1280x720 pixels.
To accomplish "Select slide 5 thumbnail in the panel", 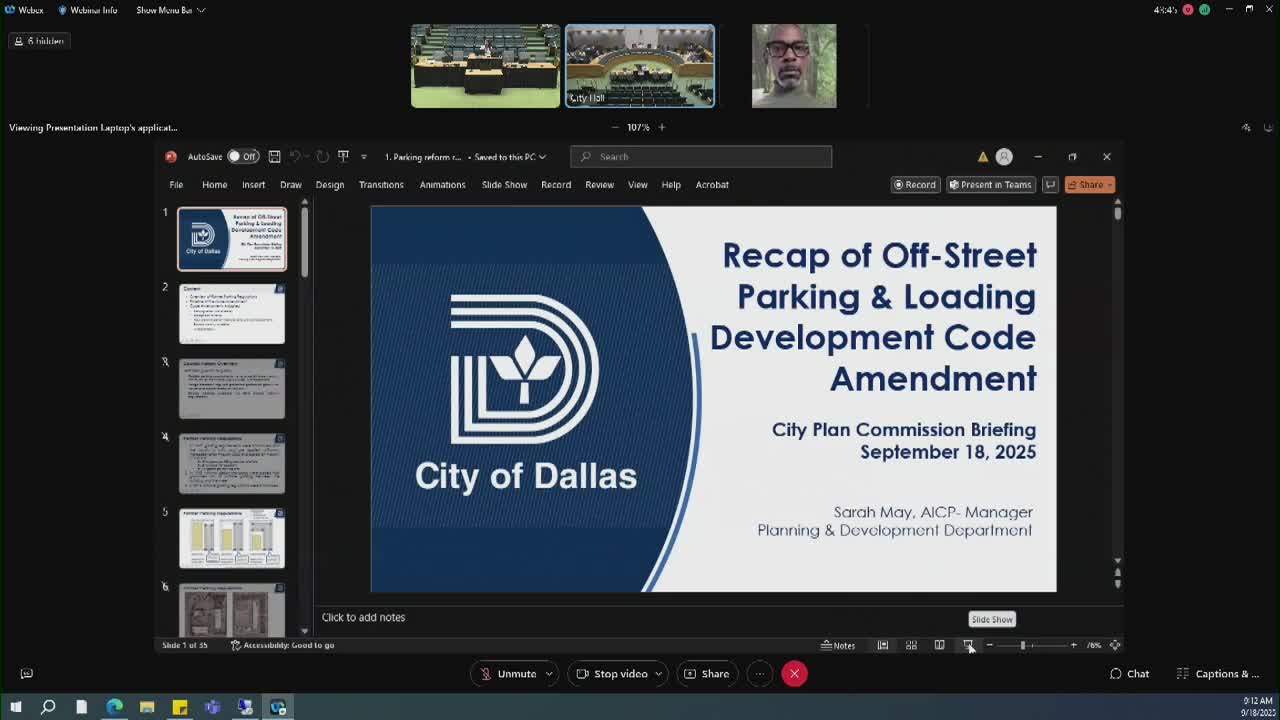I will (232, 538).
